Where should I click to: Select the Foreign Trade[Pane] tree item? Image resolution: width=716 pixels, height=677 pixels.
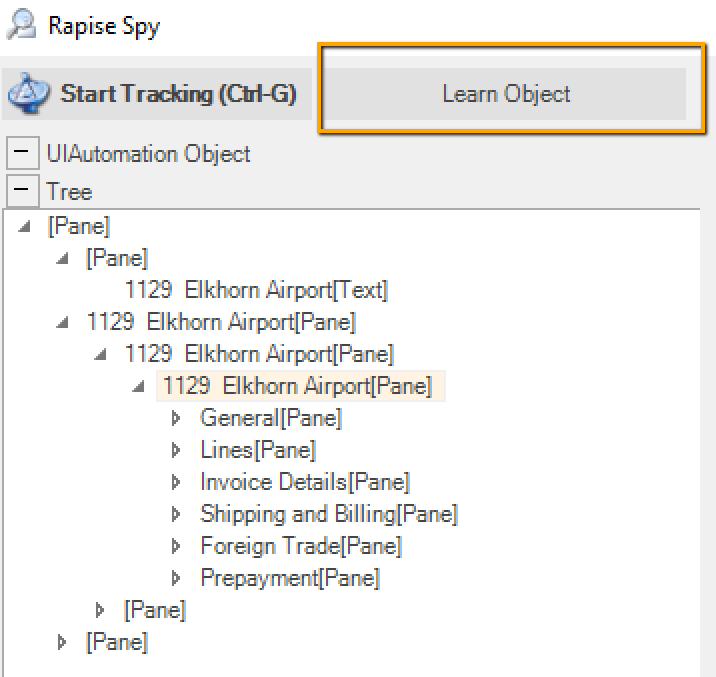coord(300,546)
